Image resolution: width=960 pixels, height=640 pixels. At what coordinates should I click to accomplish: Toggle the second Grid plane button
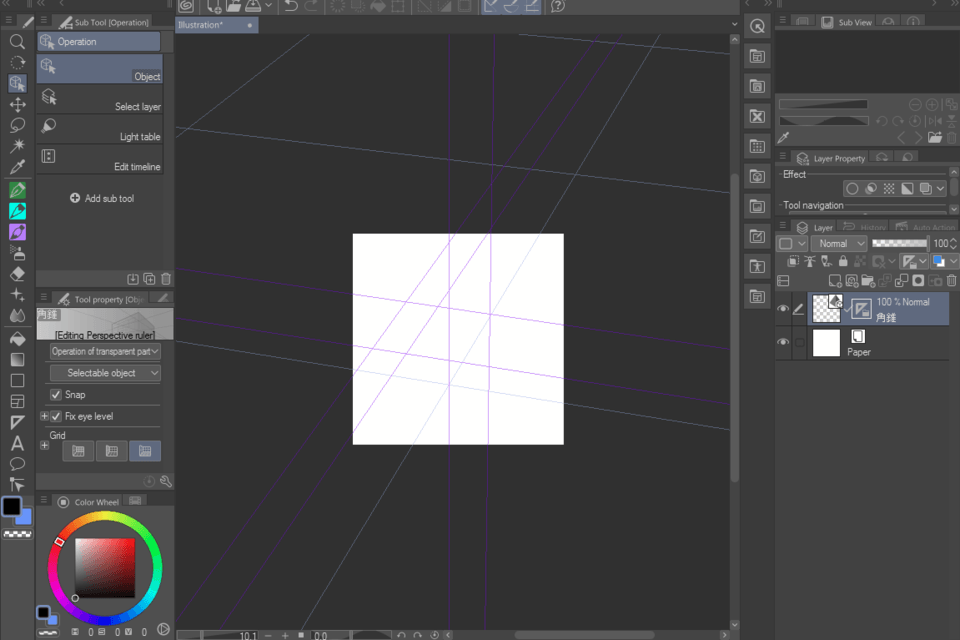coord(111,451)
